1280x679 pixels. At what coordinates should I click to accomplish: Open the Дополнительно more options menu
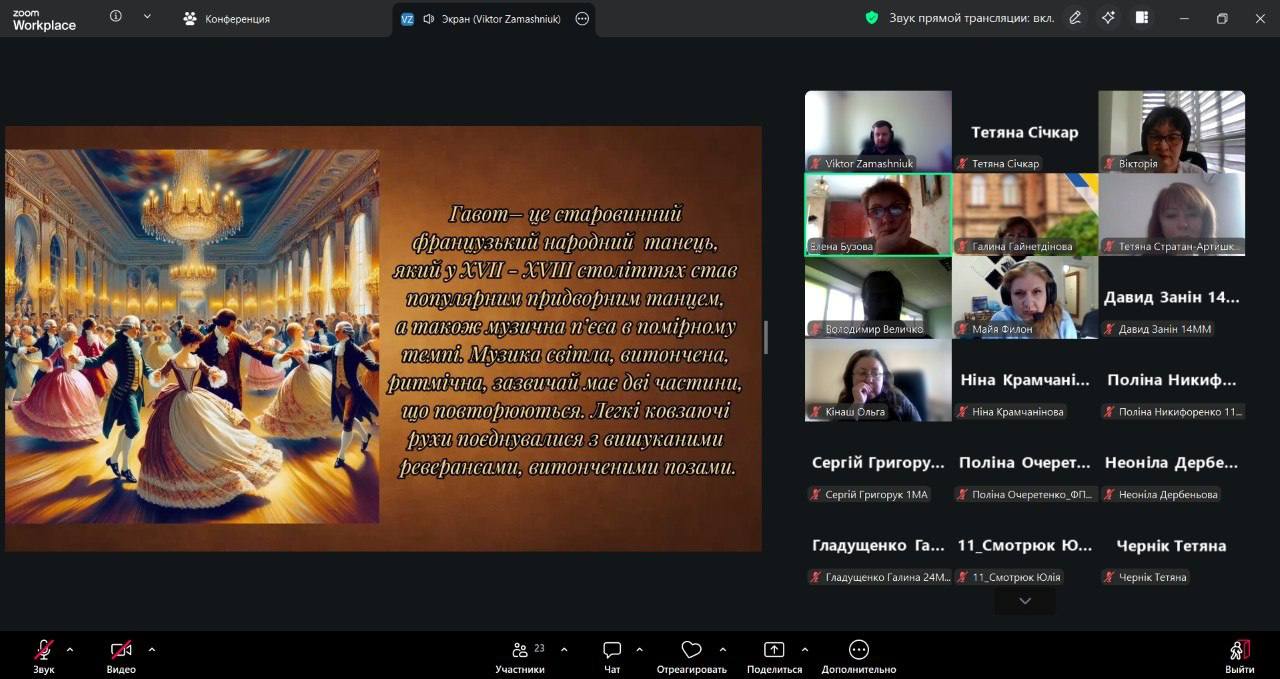point(858,651)
